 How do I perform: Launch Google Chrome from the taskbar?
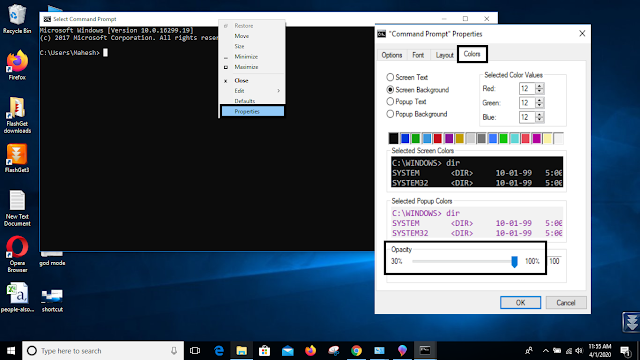[x=356, y=351]
